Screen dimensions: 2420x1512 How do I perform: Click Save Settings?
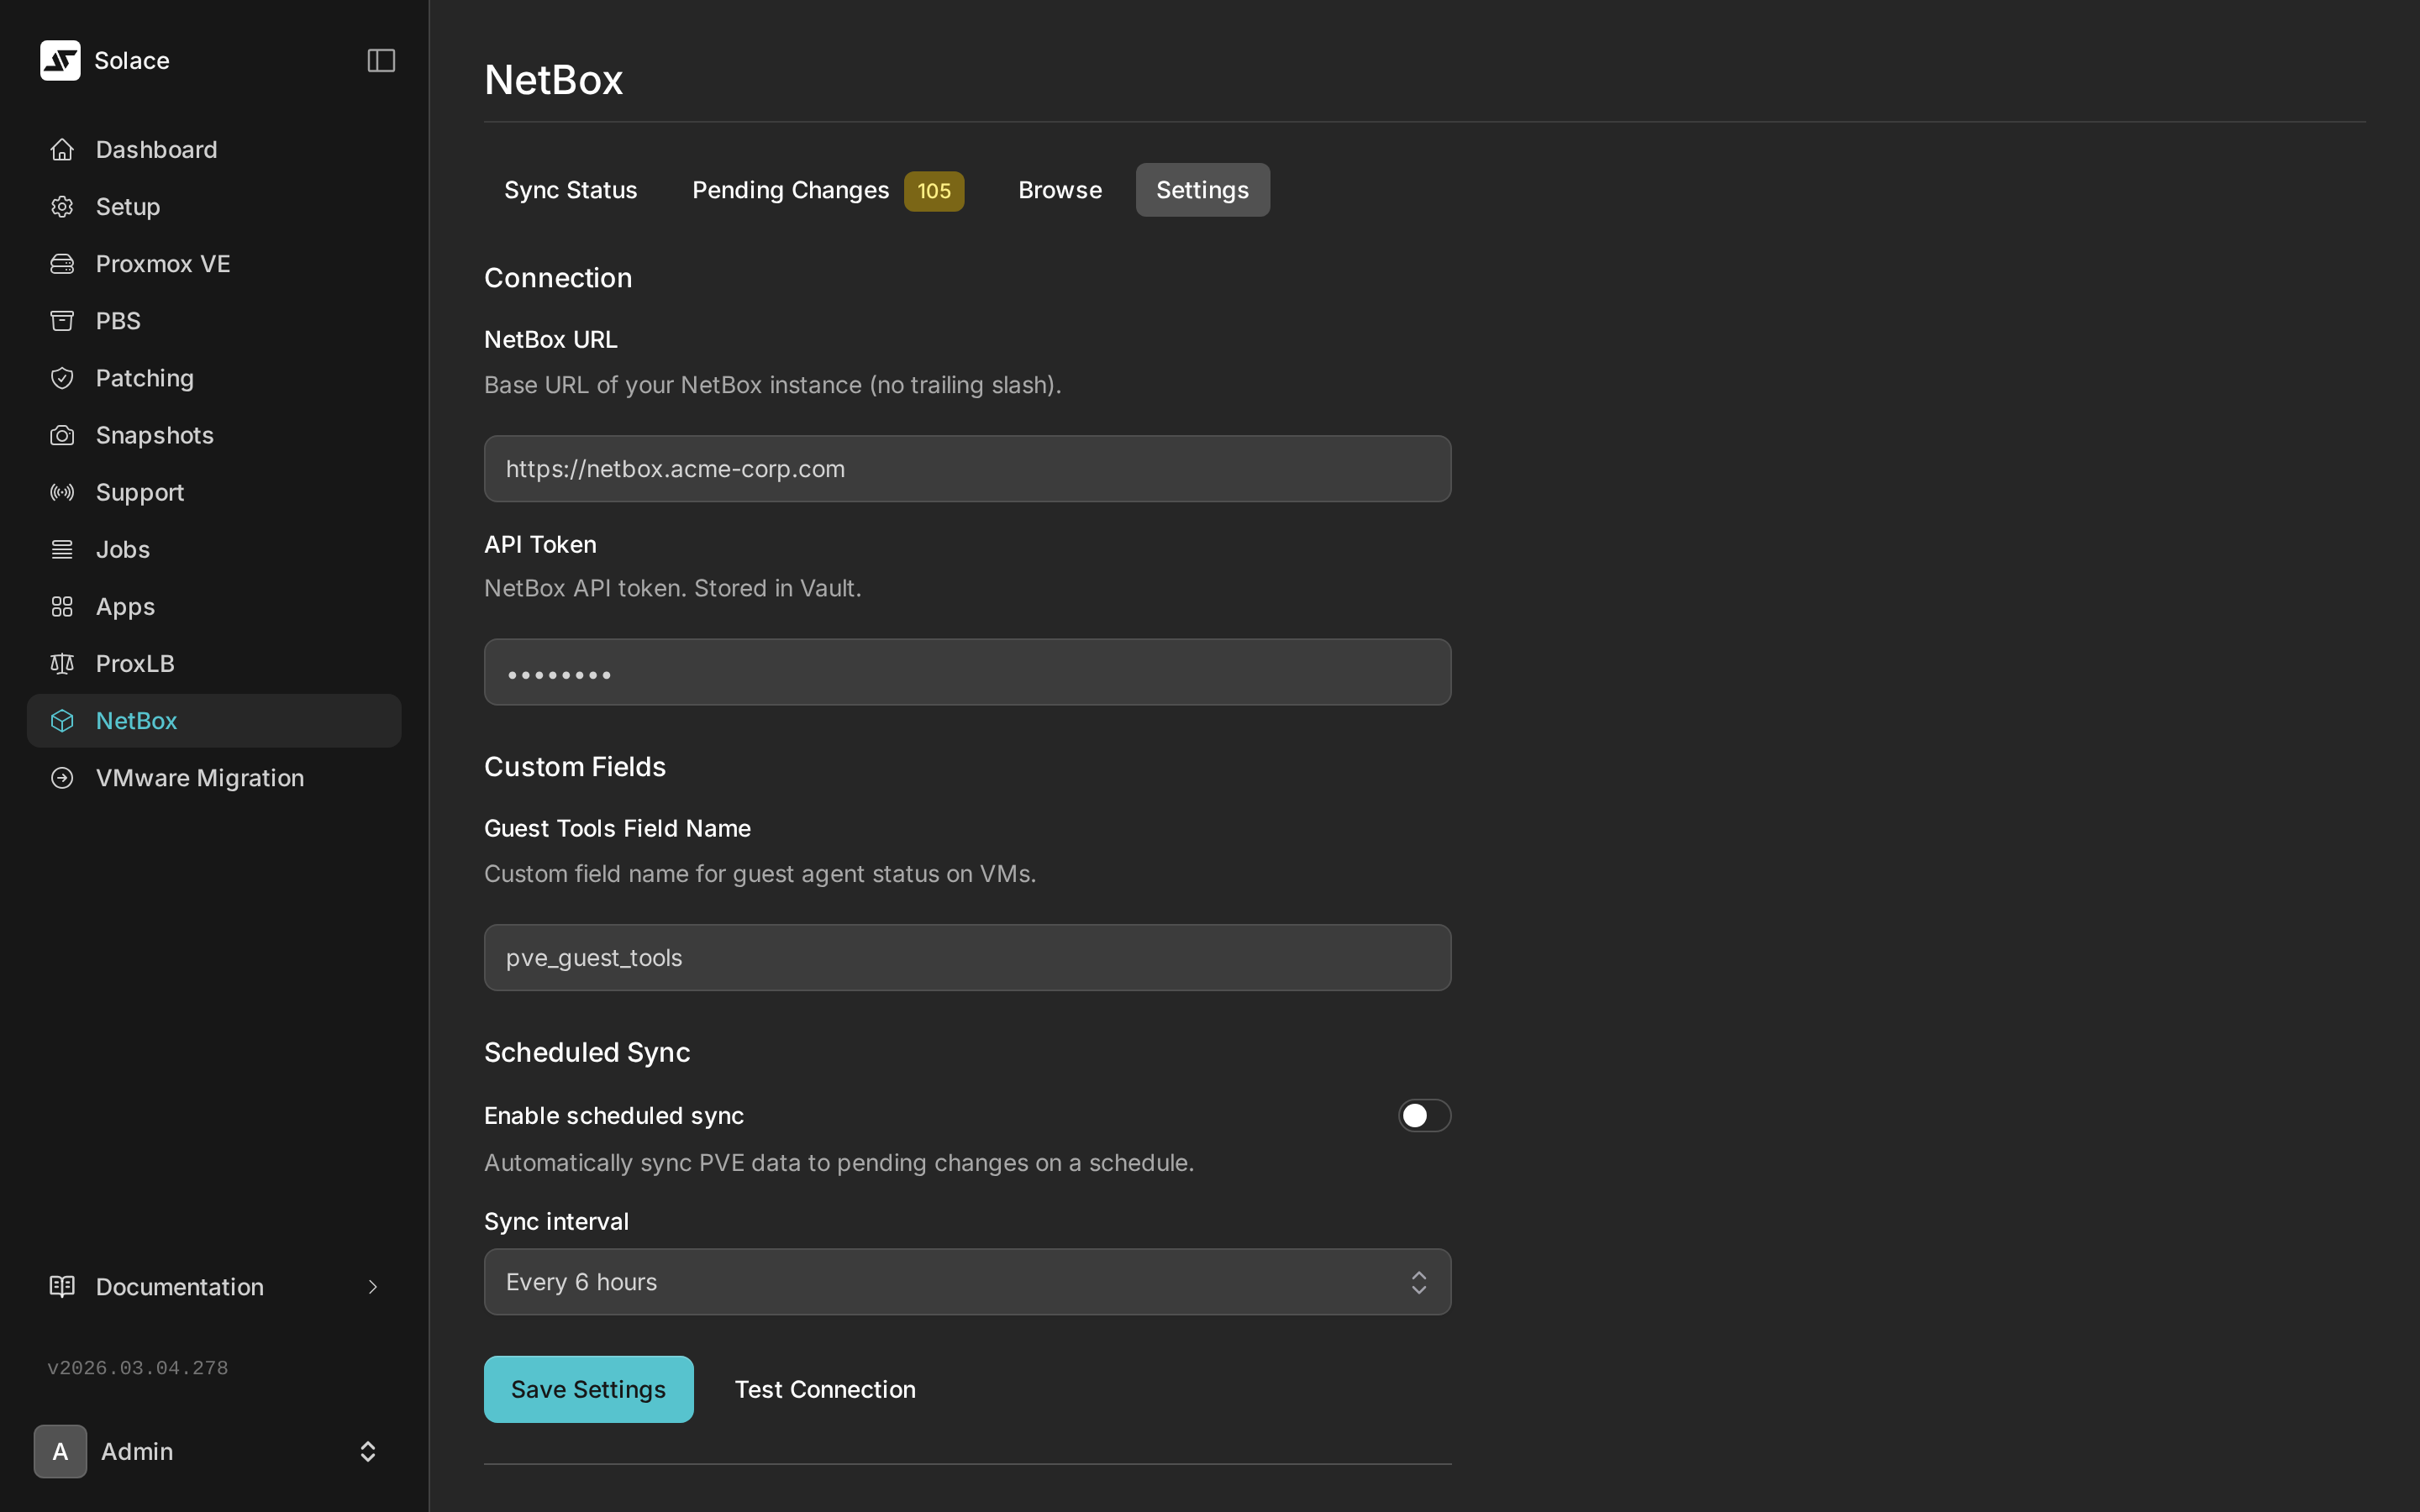[x=588, y=1388]
